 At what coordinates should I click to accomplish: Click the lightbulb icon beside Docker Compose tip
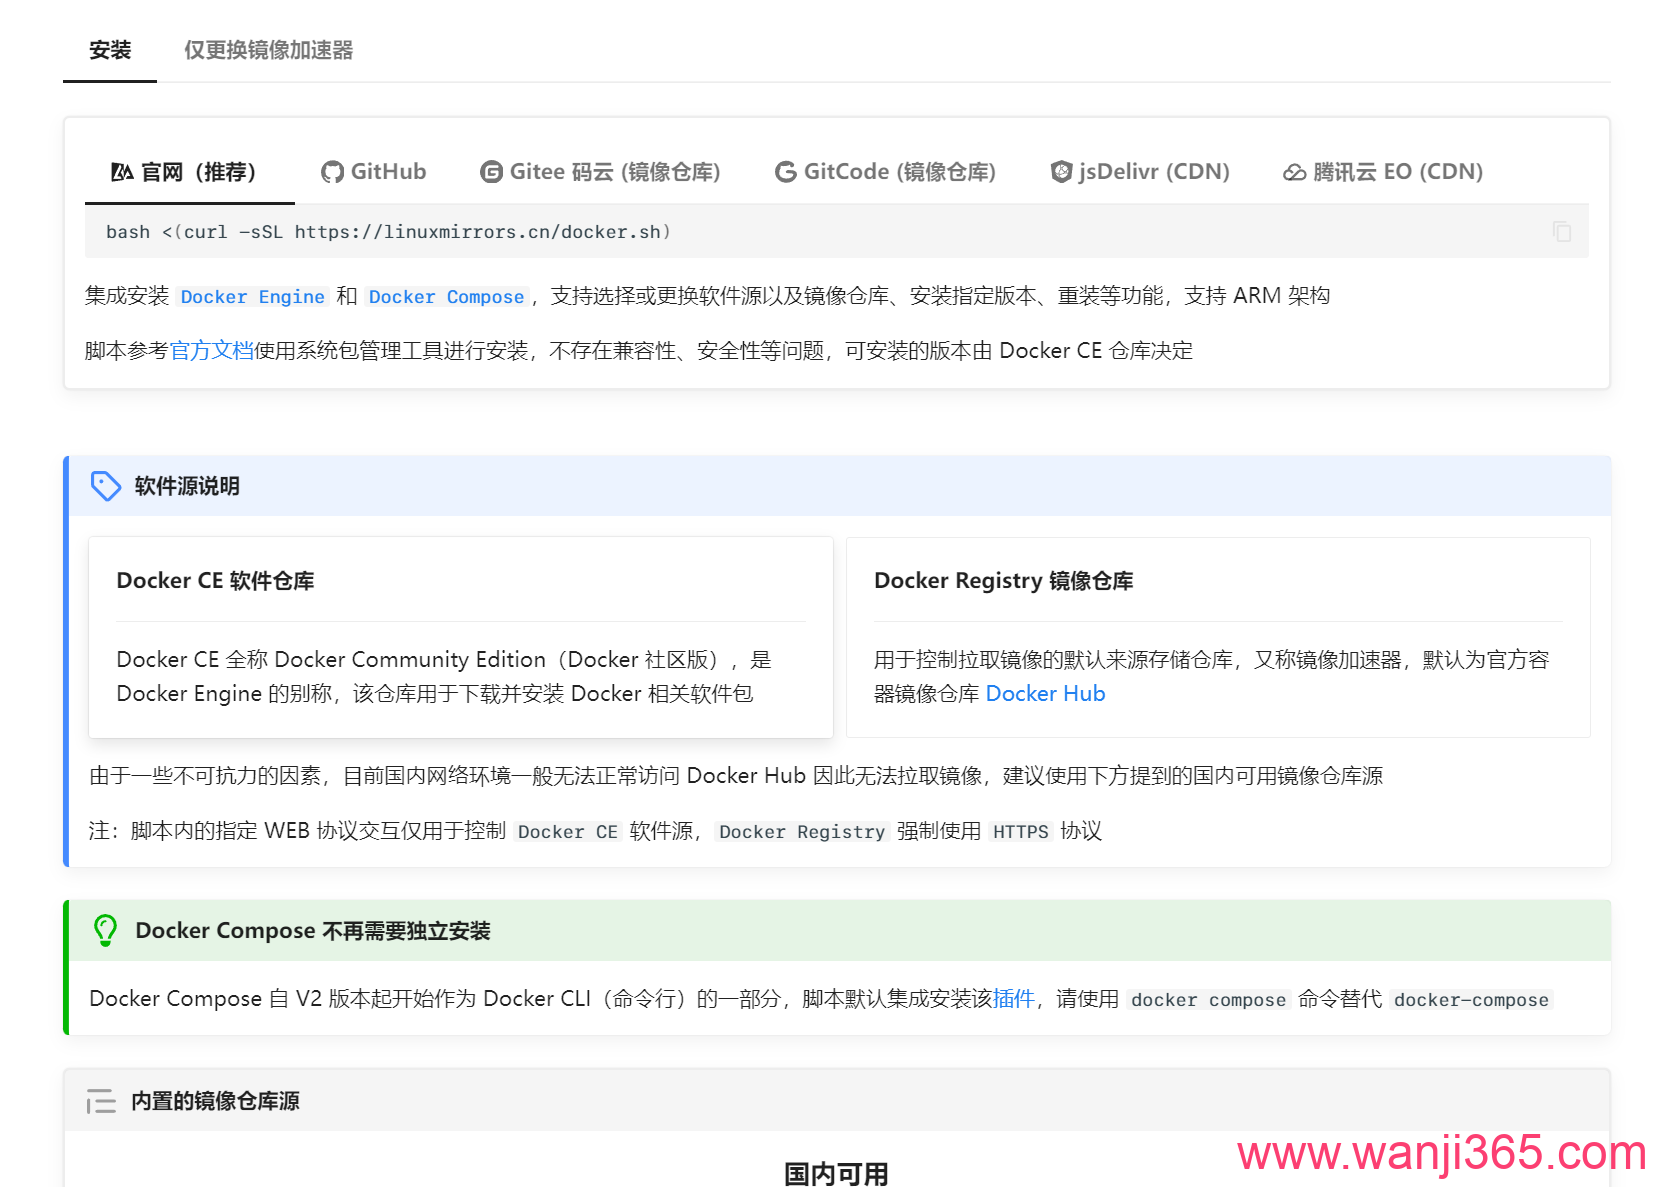pos(105,930)
